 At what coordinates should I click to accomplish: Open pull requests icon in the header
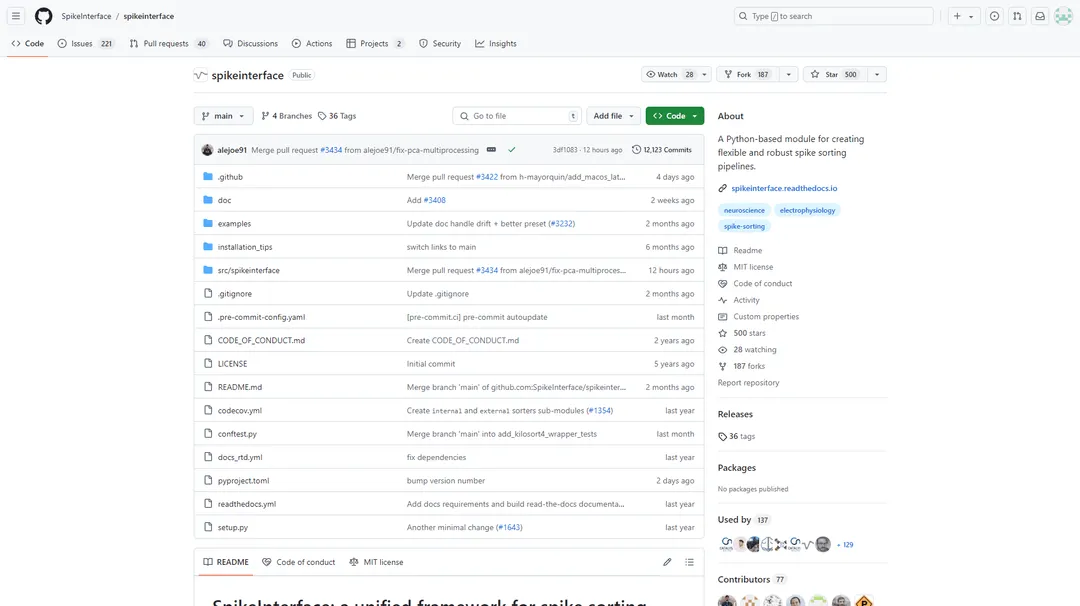[x=1017, y=16]
